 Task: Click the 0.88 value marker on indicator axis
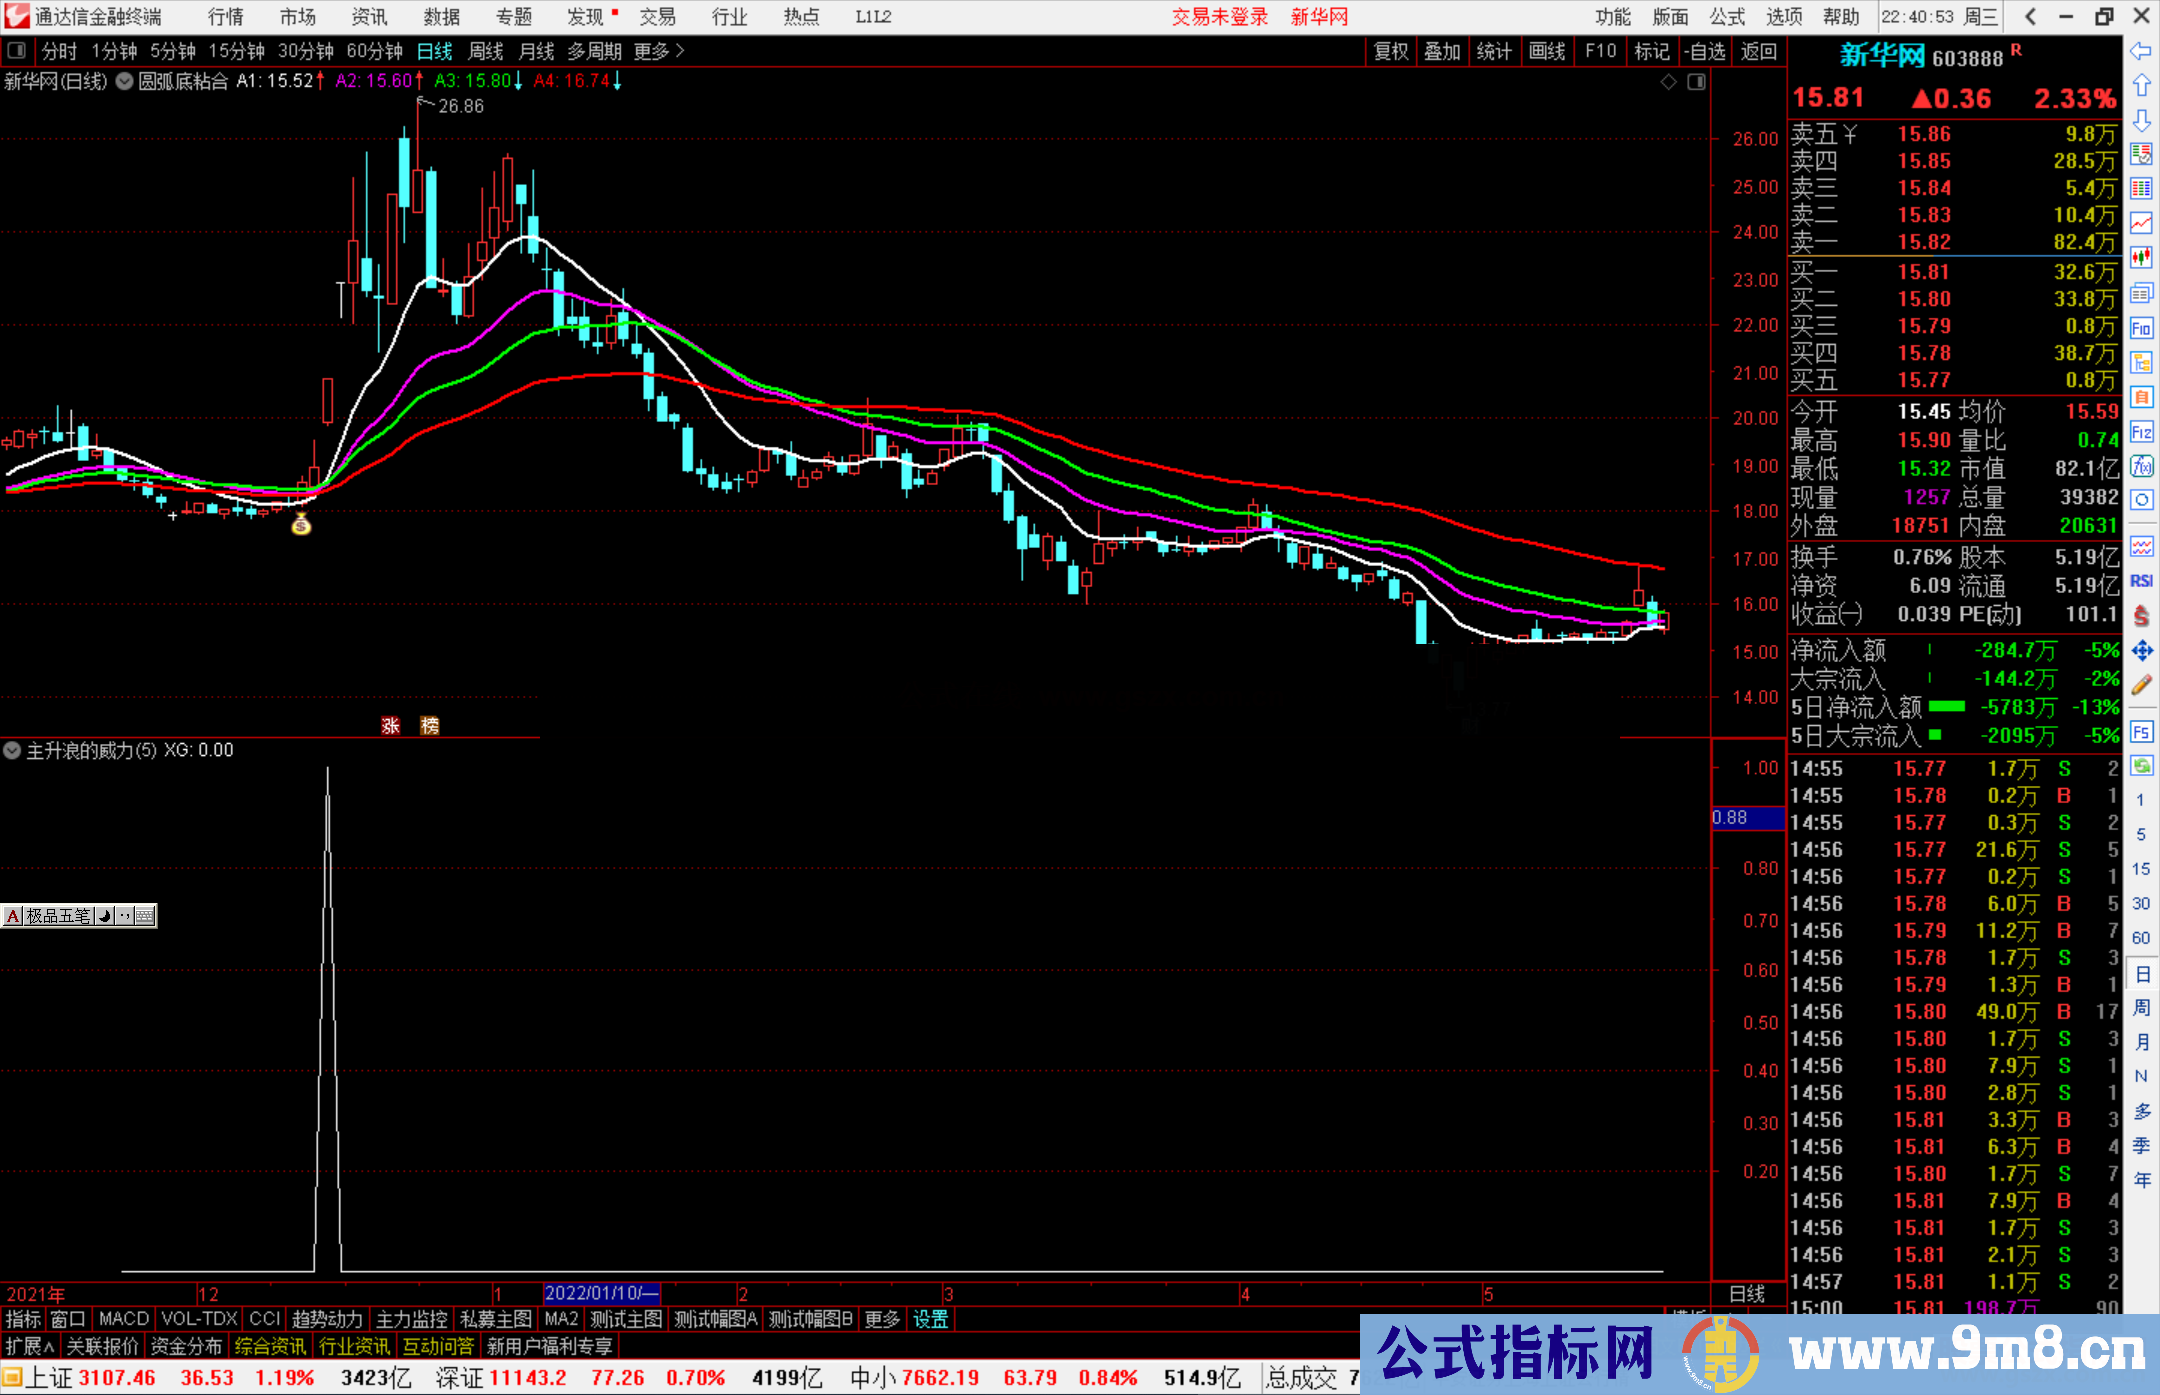pyautogui.click(x=1748, y=818)
